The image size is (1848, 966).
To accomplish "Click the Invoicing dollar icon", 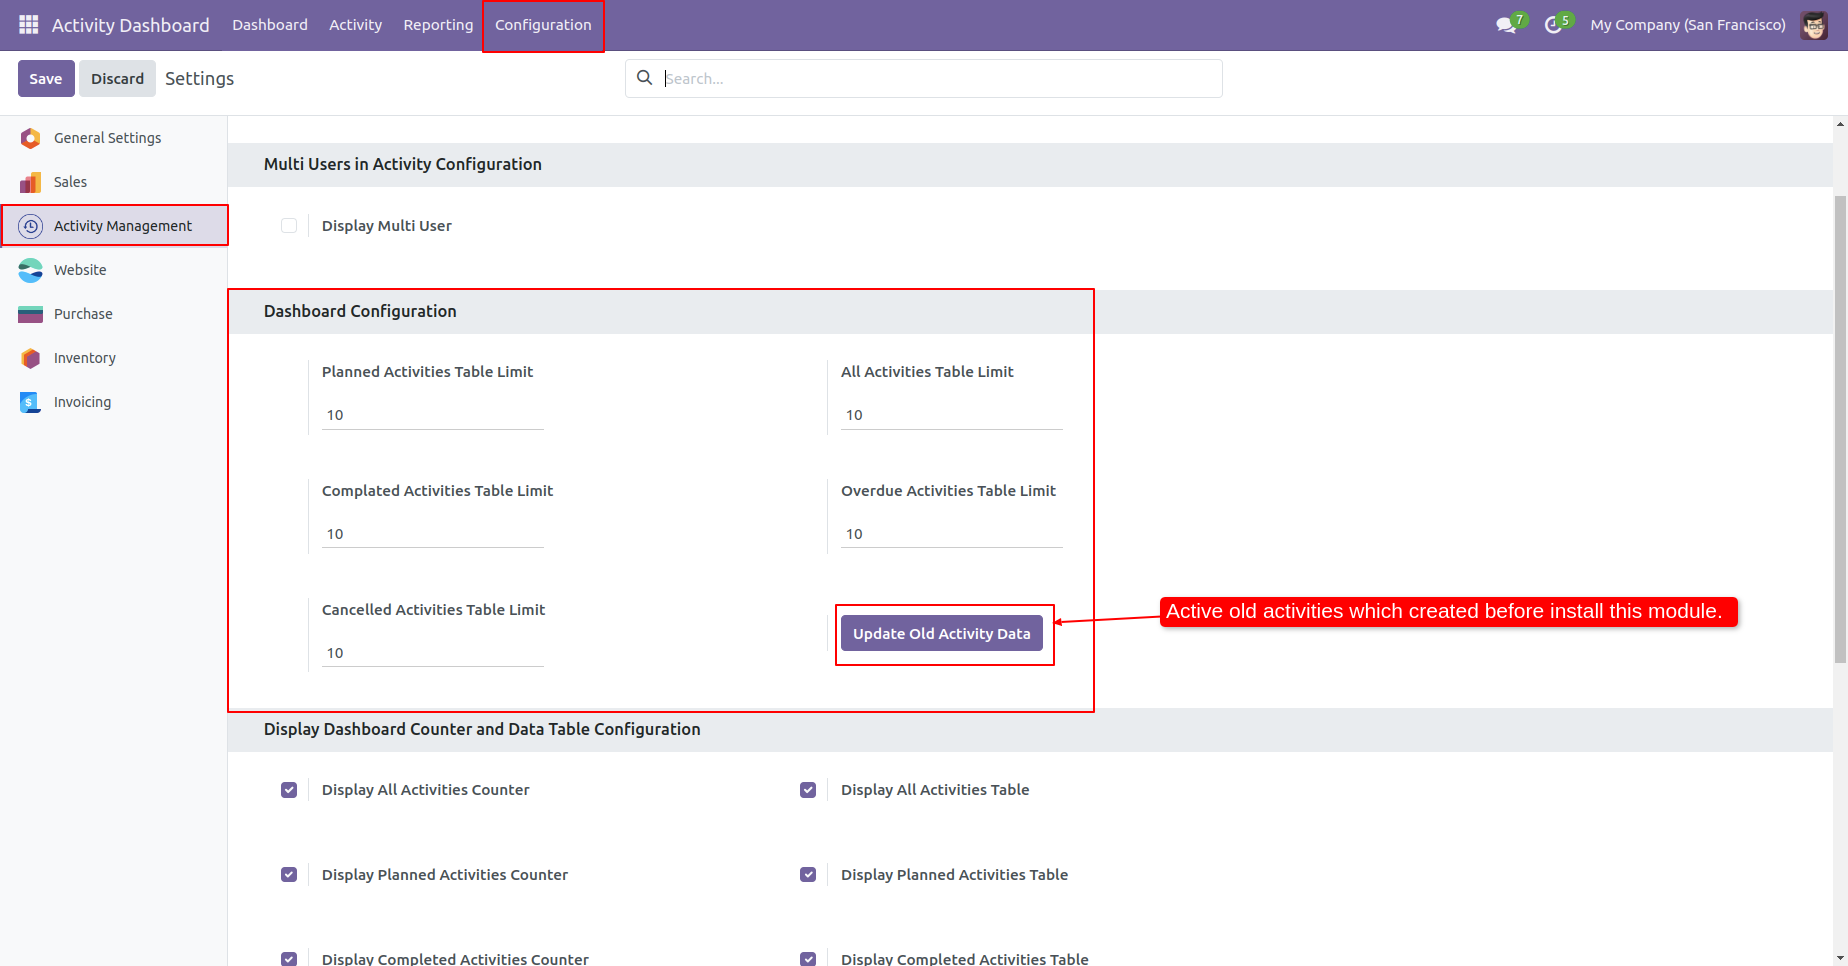I will click(x=31, y=402).
